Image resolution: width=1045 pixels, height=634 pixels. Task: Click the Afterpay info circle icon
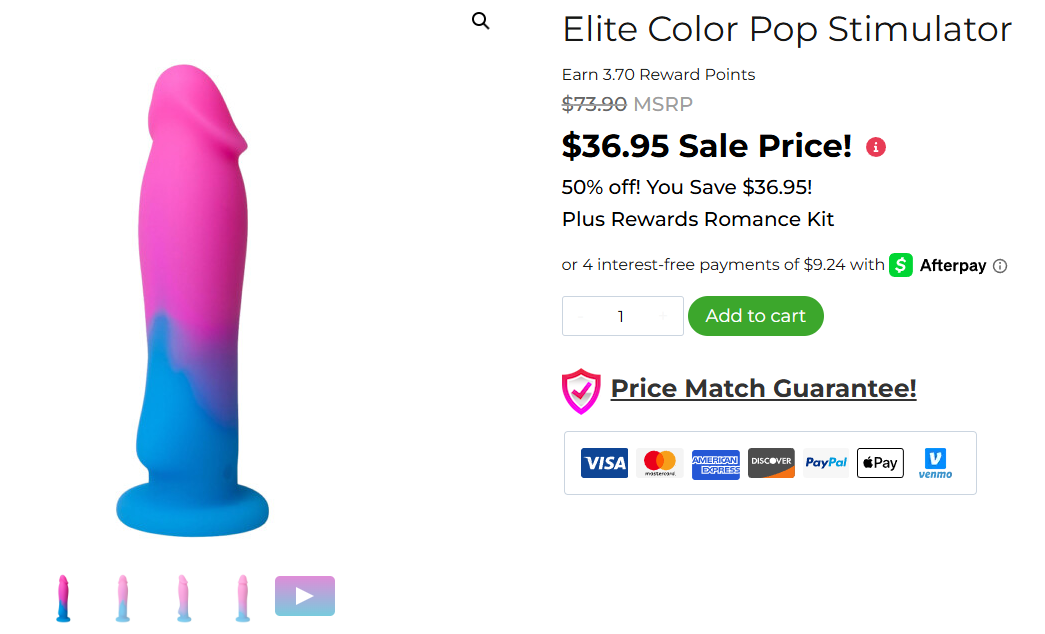click(1000, 266)
